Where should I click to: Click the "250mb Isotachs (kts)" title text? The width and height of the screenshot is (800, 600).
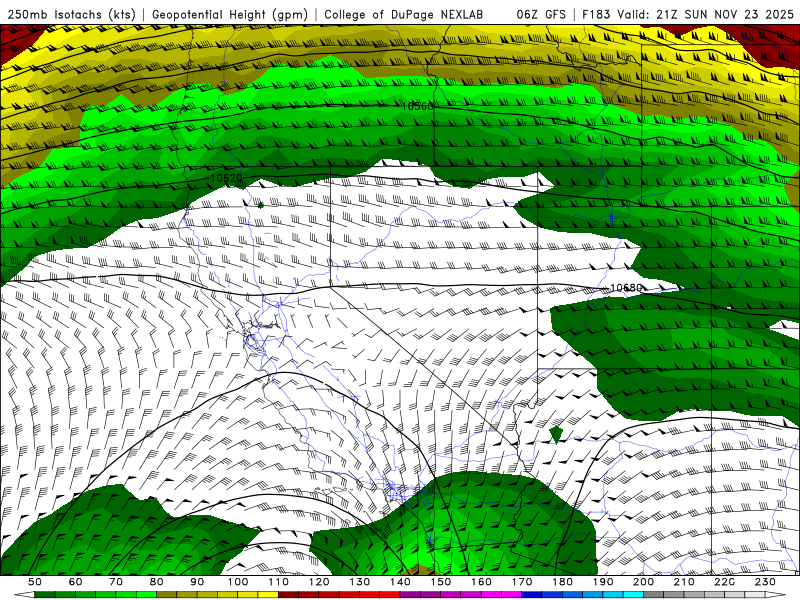[x=72, y=14]
